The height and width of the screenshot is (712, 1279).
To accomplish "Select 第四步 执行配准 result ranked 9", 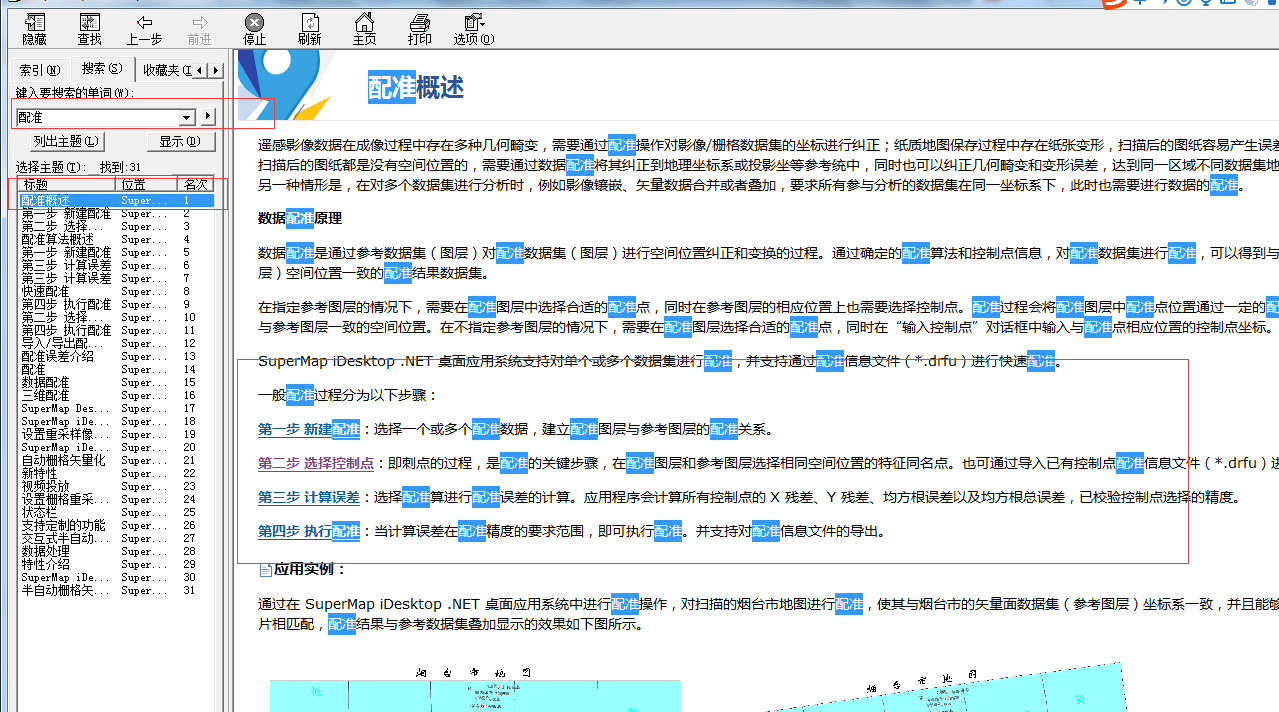I will coord(116,305).
